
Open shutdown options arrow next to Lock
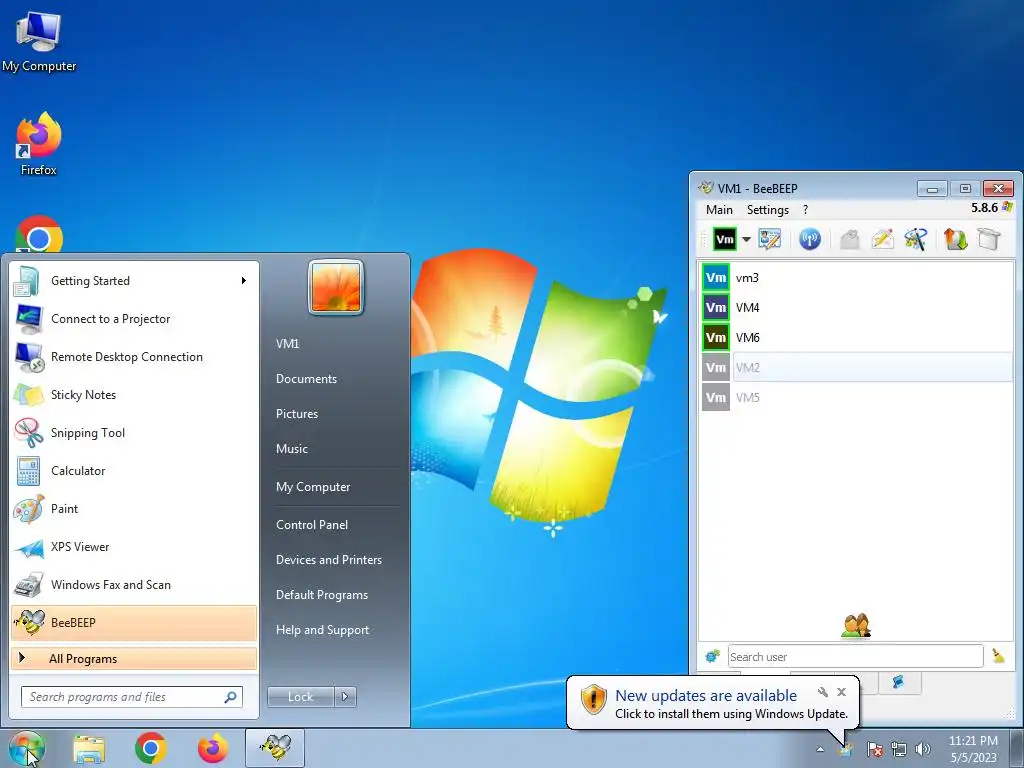pos(345,697)
